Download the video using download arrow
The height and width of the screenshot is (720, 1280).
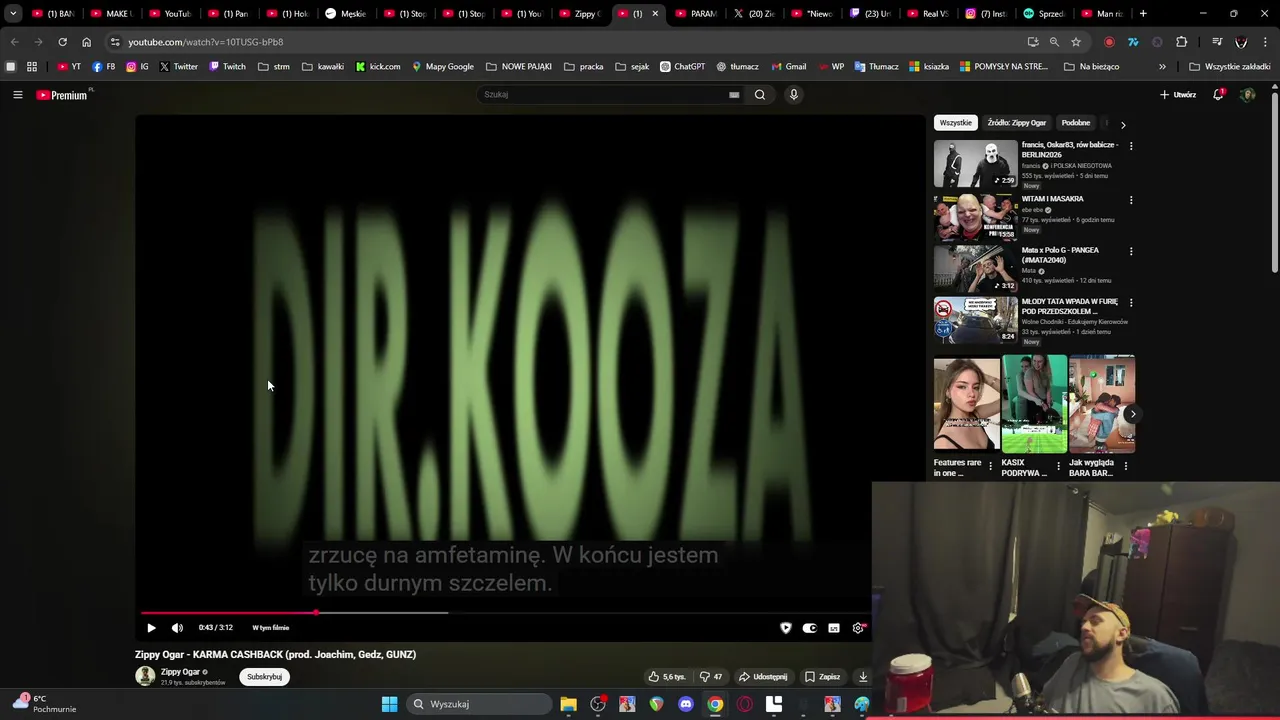click(863, 677)
